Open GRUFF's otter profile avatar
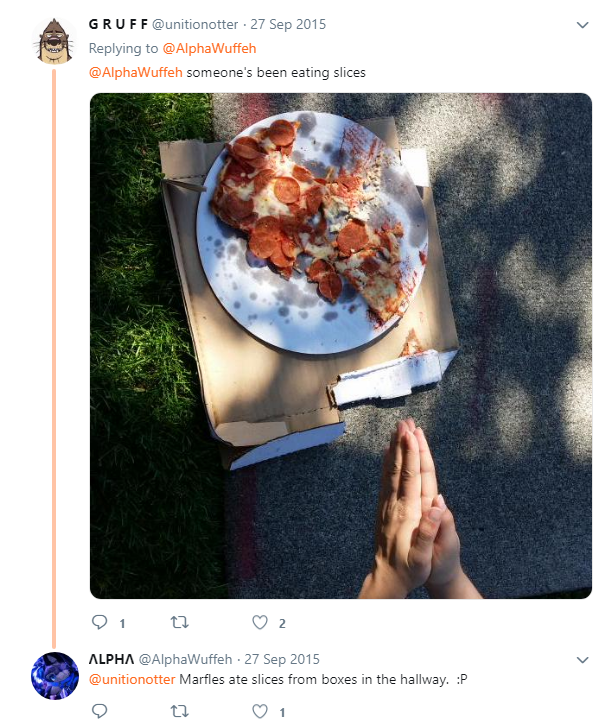 pos(55,43)
